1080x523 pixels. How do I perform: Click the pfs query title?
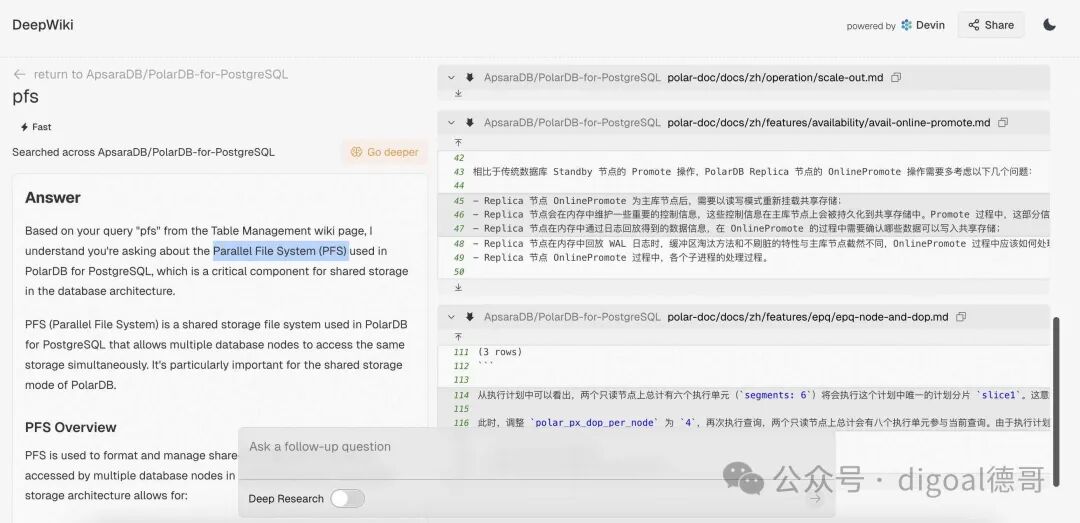[x=25, y=96]
